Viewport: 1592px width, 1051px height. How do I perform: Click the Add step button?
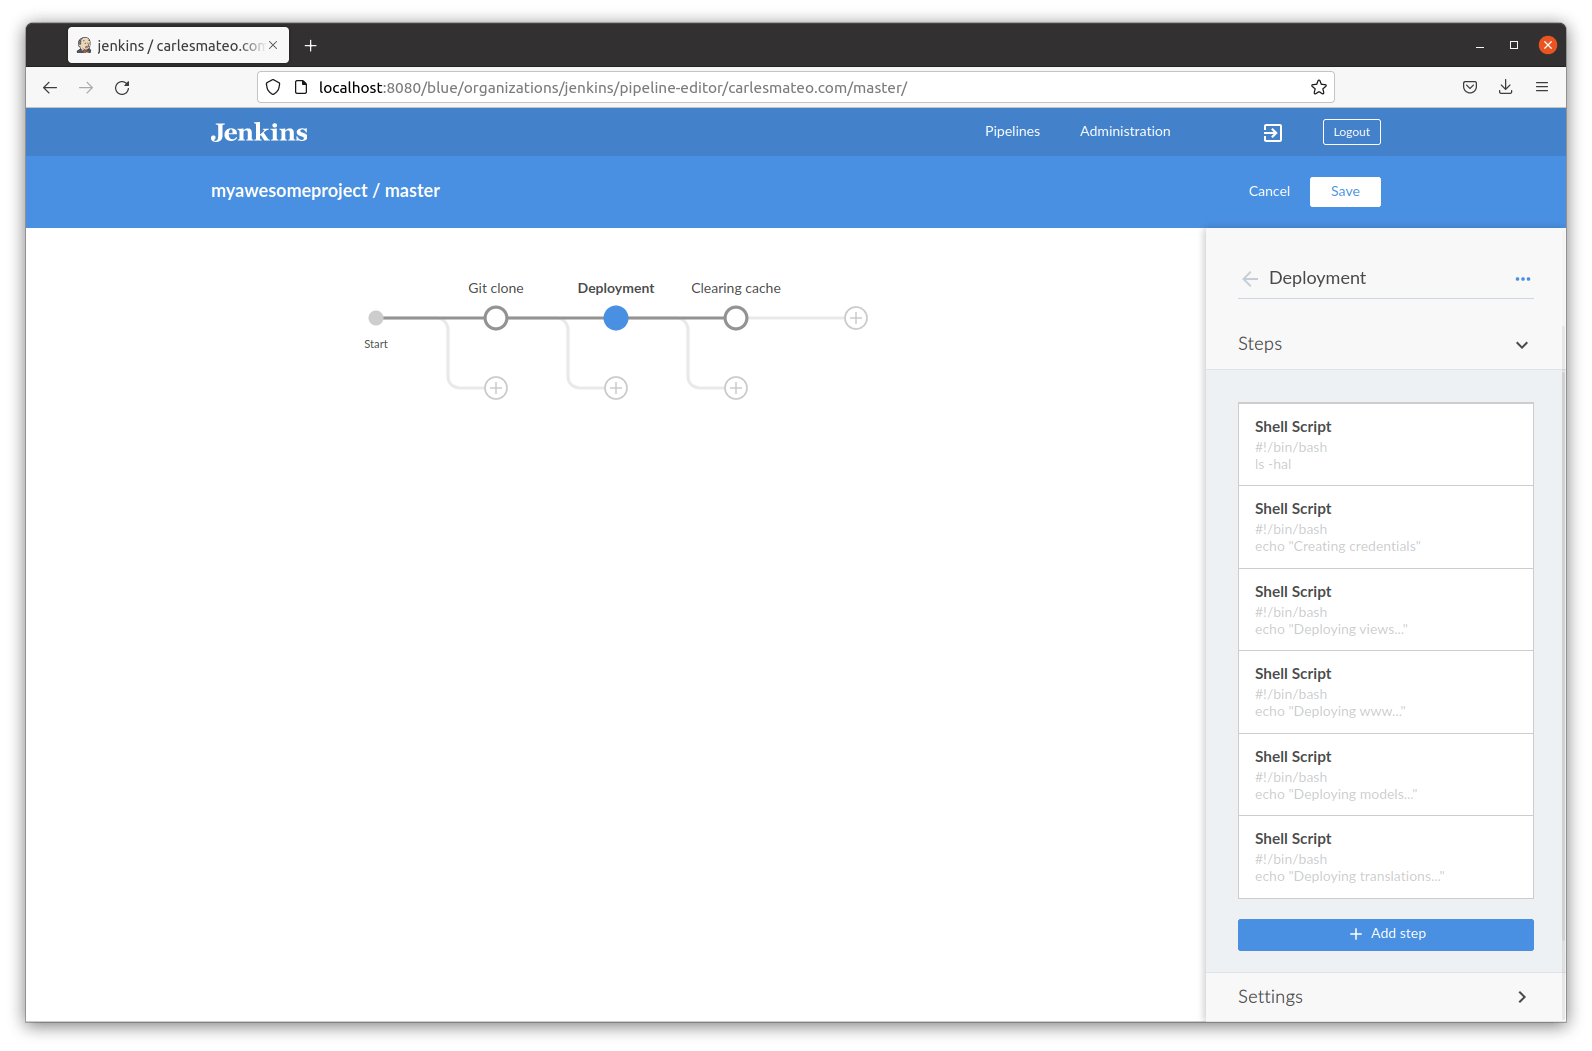point(1386,934)
